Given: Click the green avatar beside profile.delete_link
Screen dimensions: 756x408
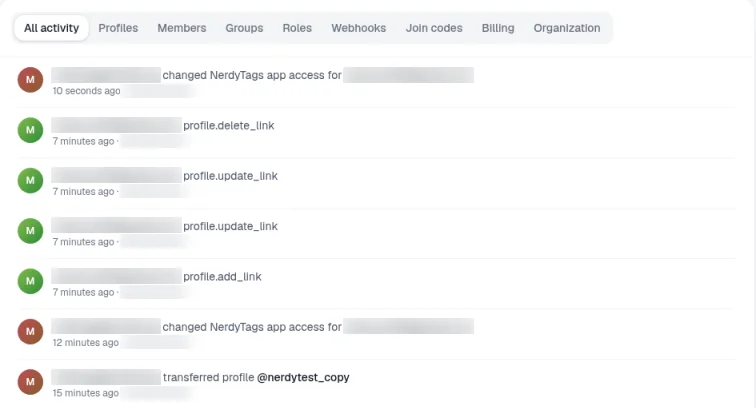Looking at the screenshot, I should point(30,130).
